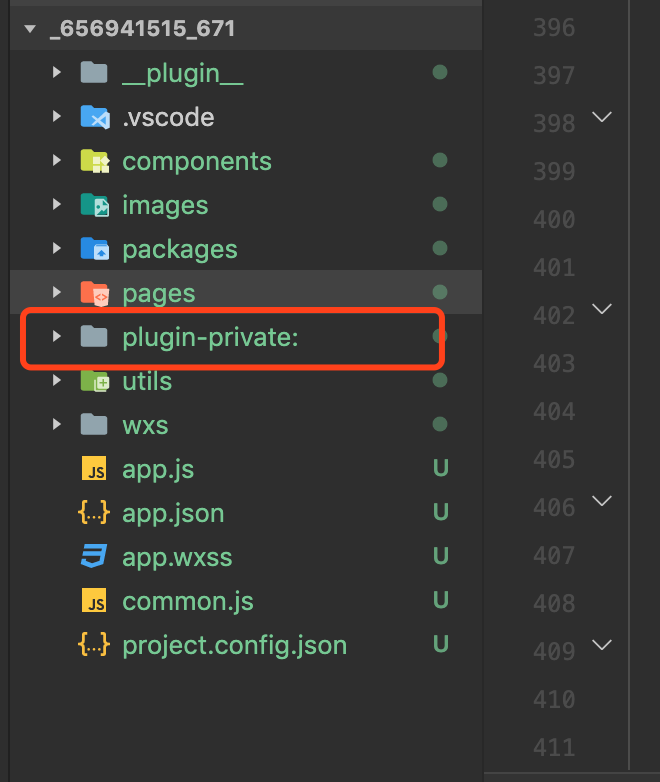Click line number 410 in gutter
Screen dimensions: 660x782
pyautogui.click(x=554, y=699)
